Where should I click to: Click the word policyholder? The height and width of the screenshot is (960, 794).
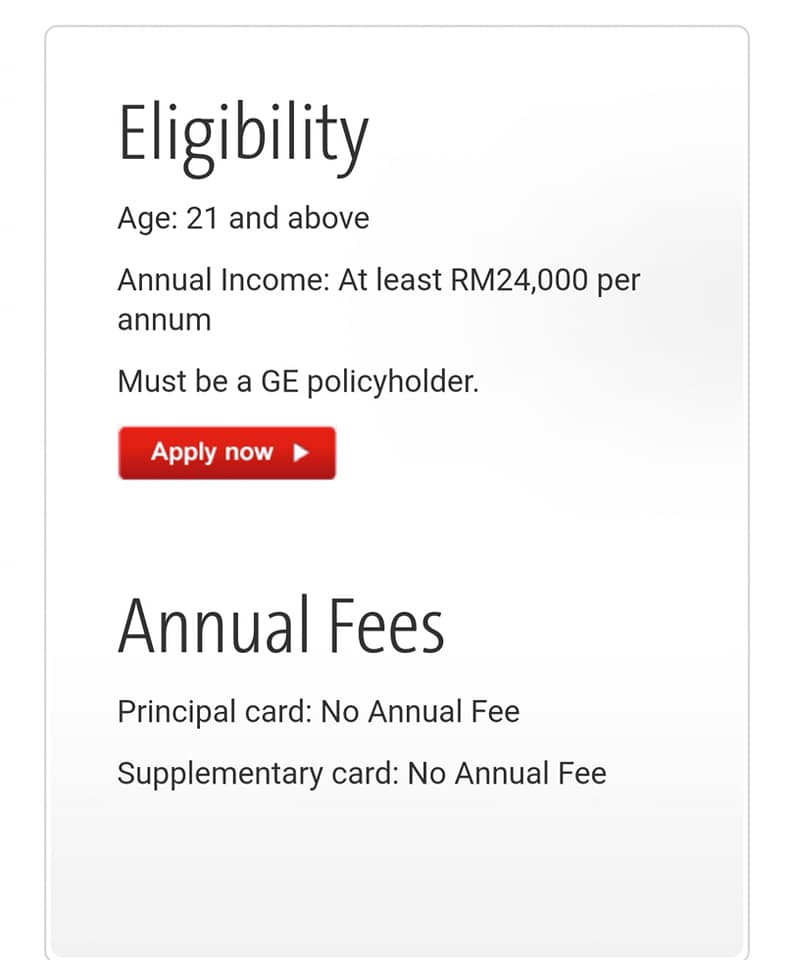click(392, 382)
